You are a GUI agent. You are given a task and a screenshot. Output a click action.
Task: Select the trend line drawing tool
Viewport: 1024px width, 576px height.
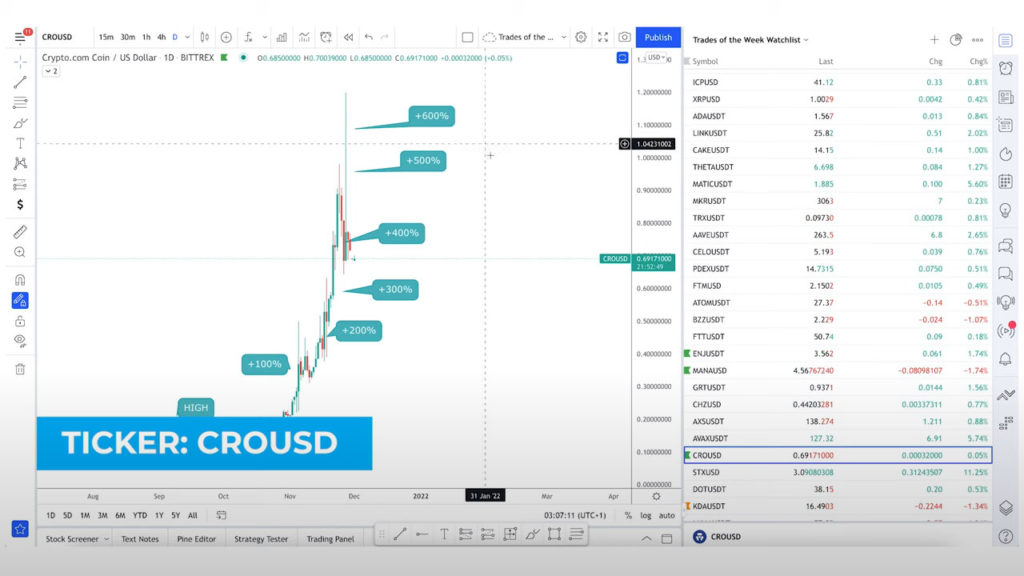(x=20, y=82)
